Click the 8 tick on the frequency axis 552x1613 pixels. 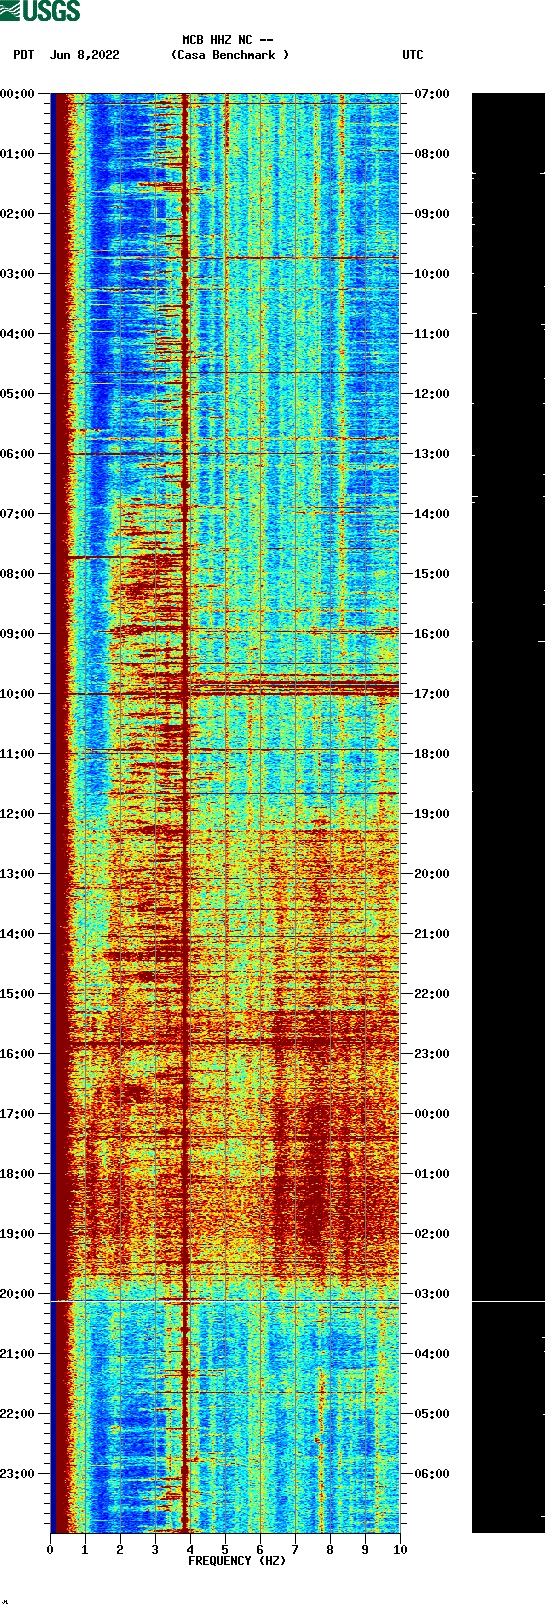[x=330, y=1549]
